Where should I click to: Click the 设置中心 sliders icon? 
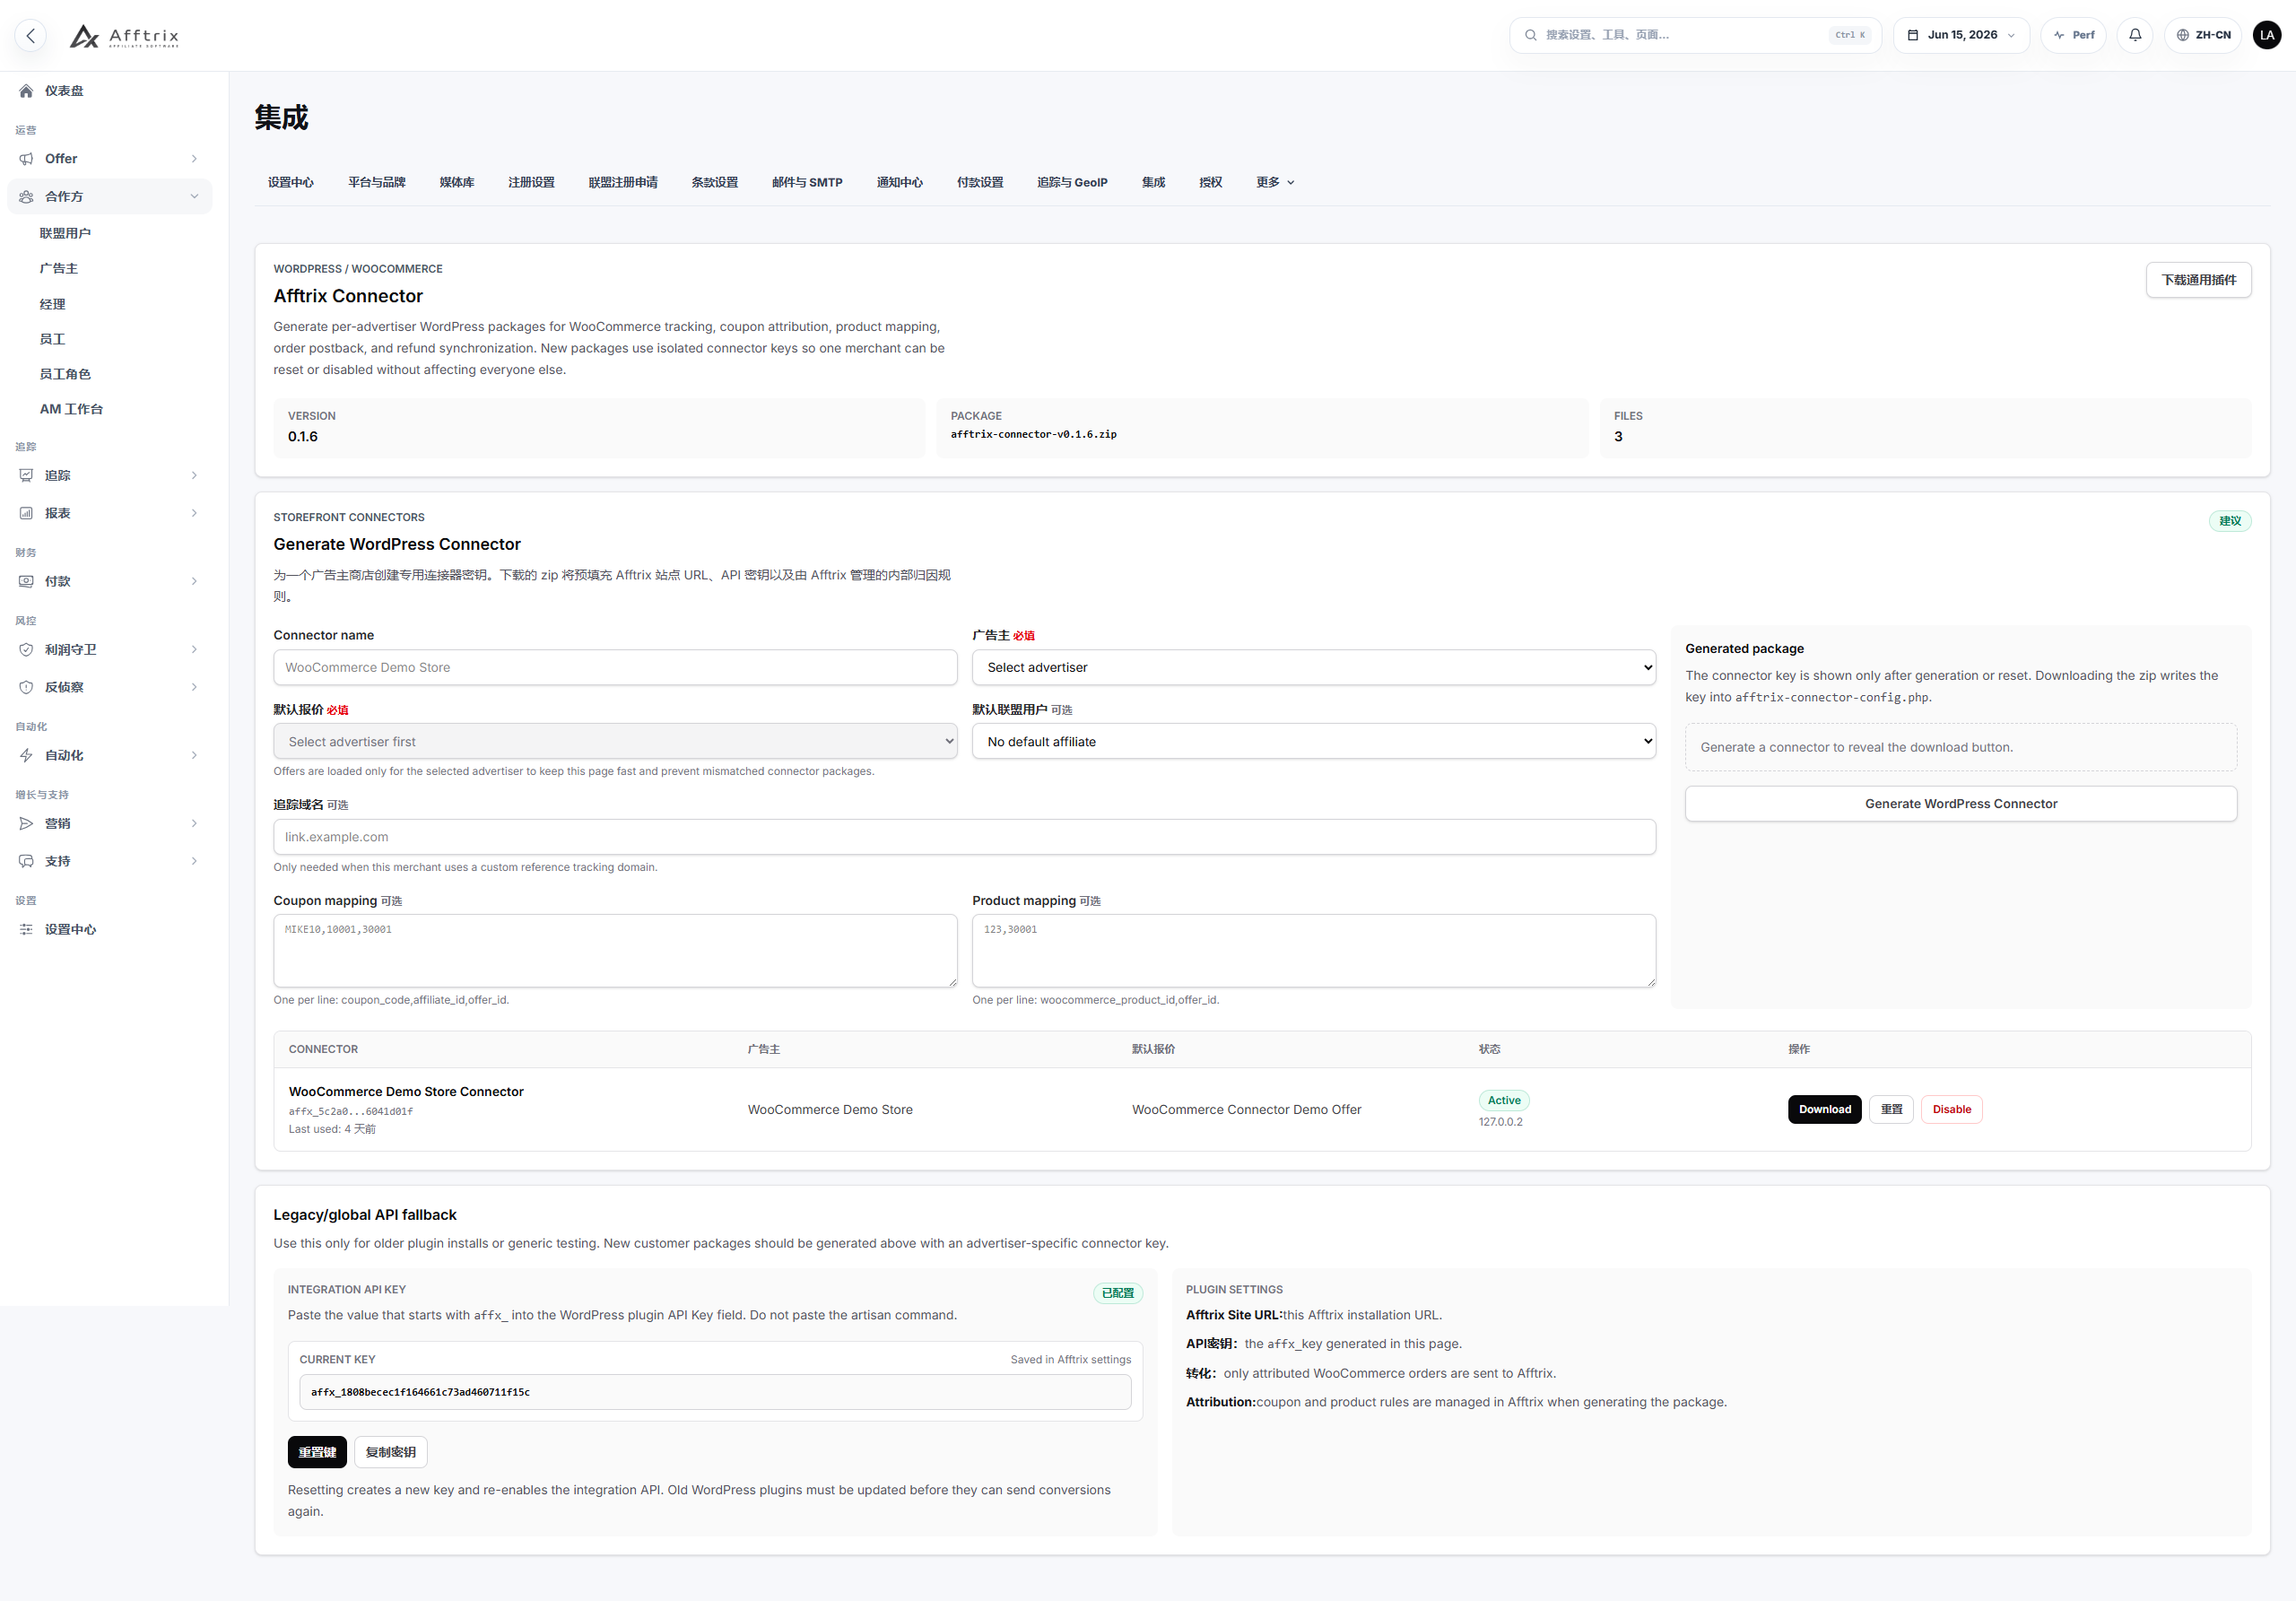(26, 930)
